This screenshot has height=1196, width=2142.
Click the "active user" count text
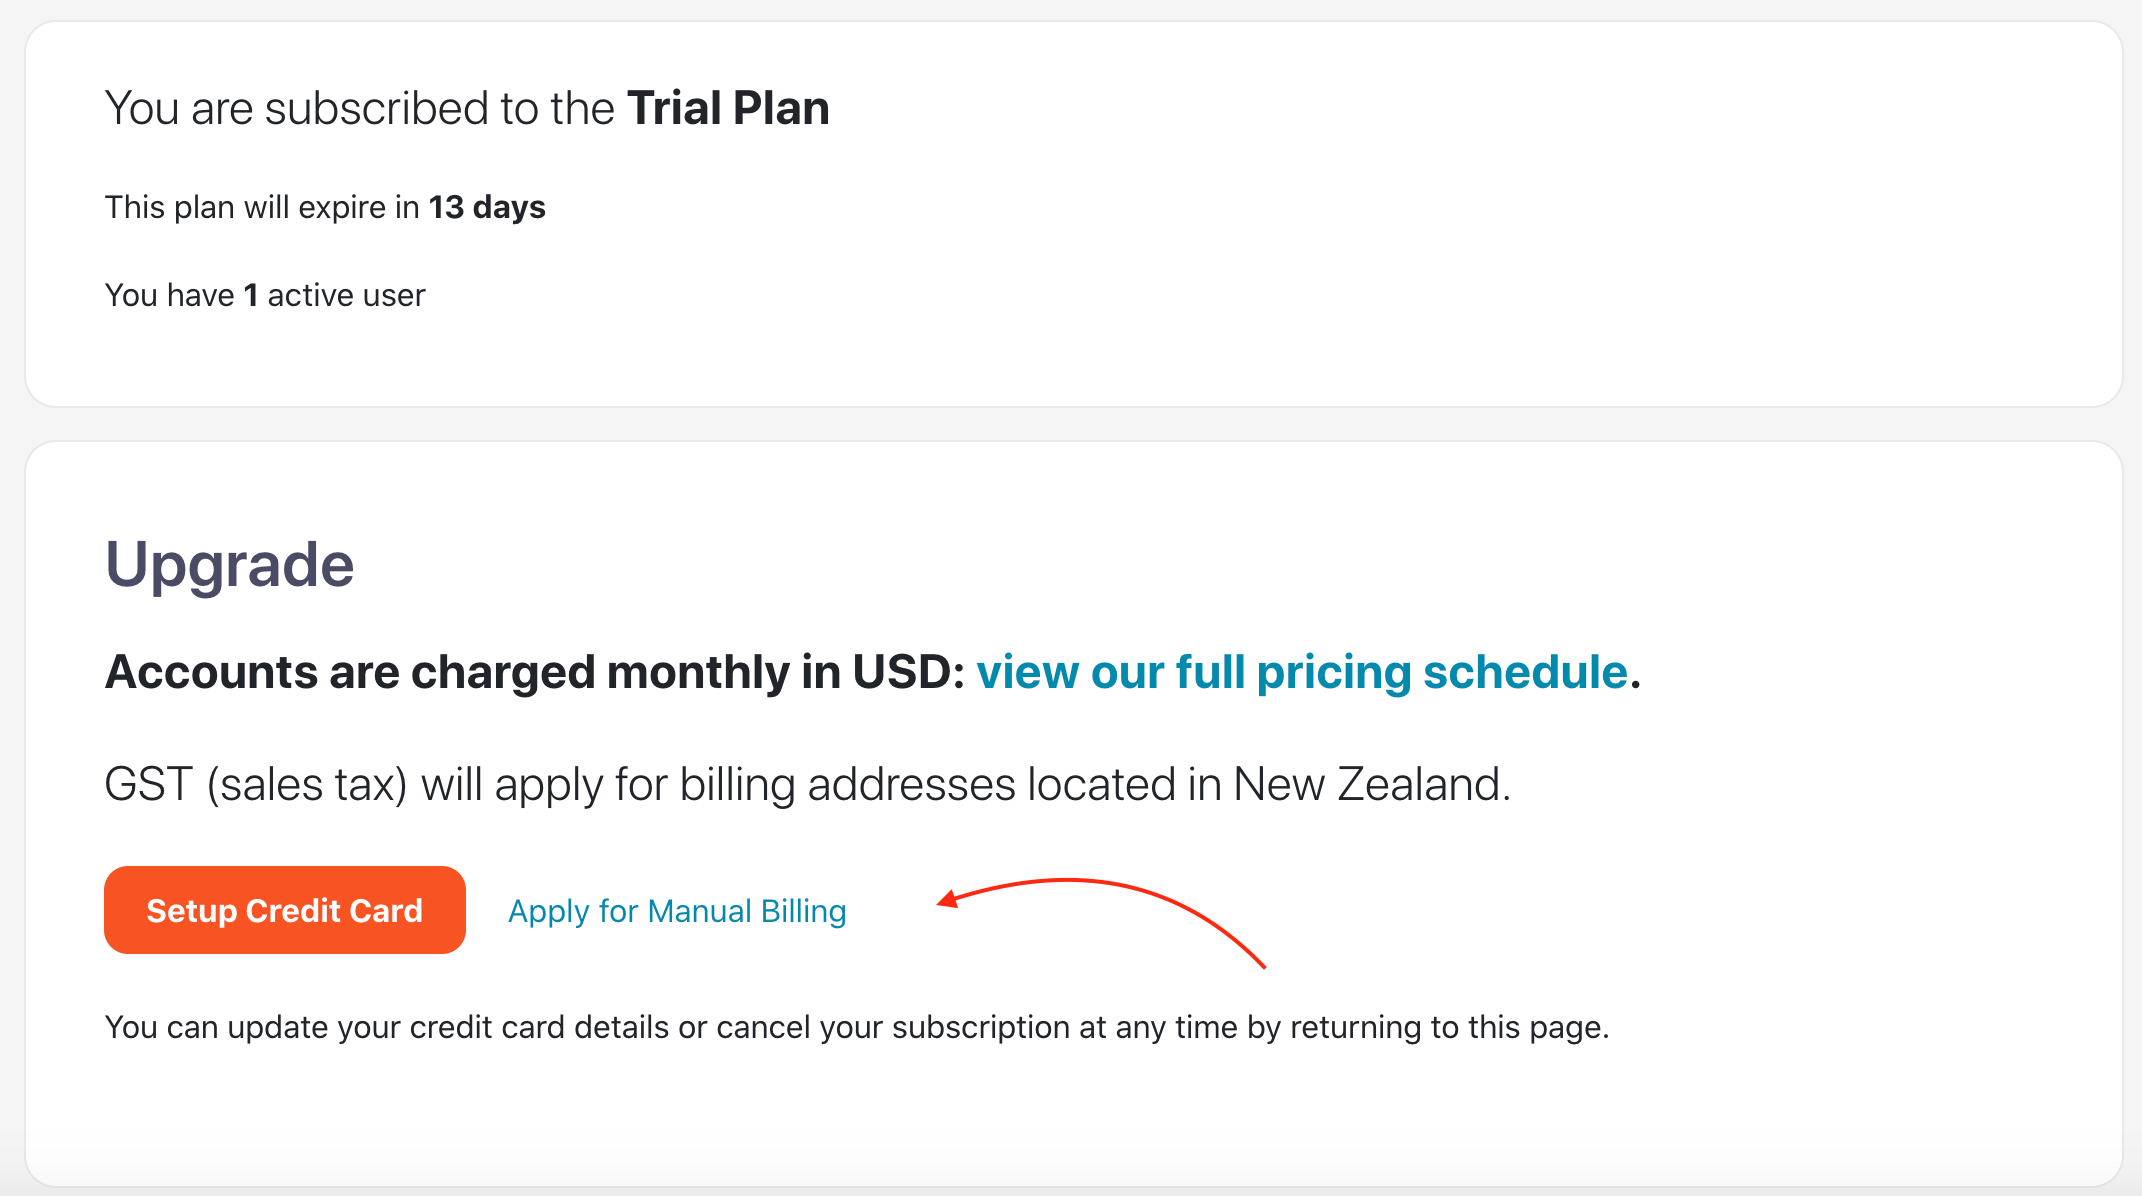coord(346,295)
